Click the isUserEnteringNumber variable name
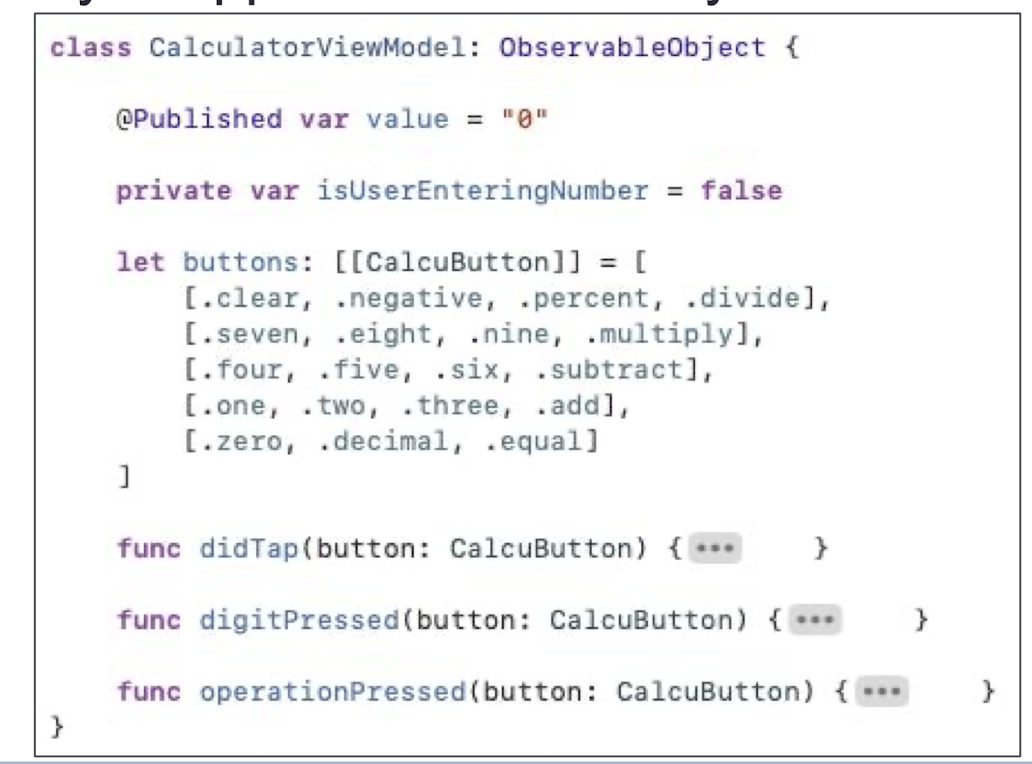Image resolution: width=1032 pixels, height=764 pixels. pos(482,191)
